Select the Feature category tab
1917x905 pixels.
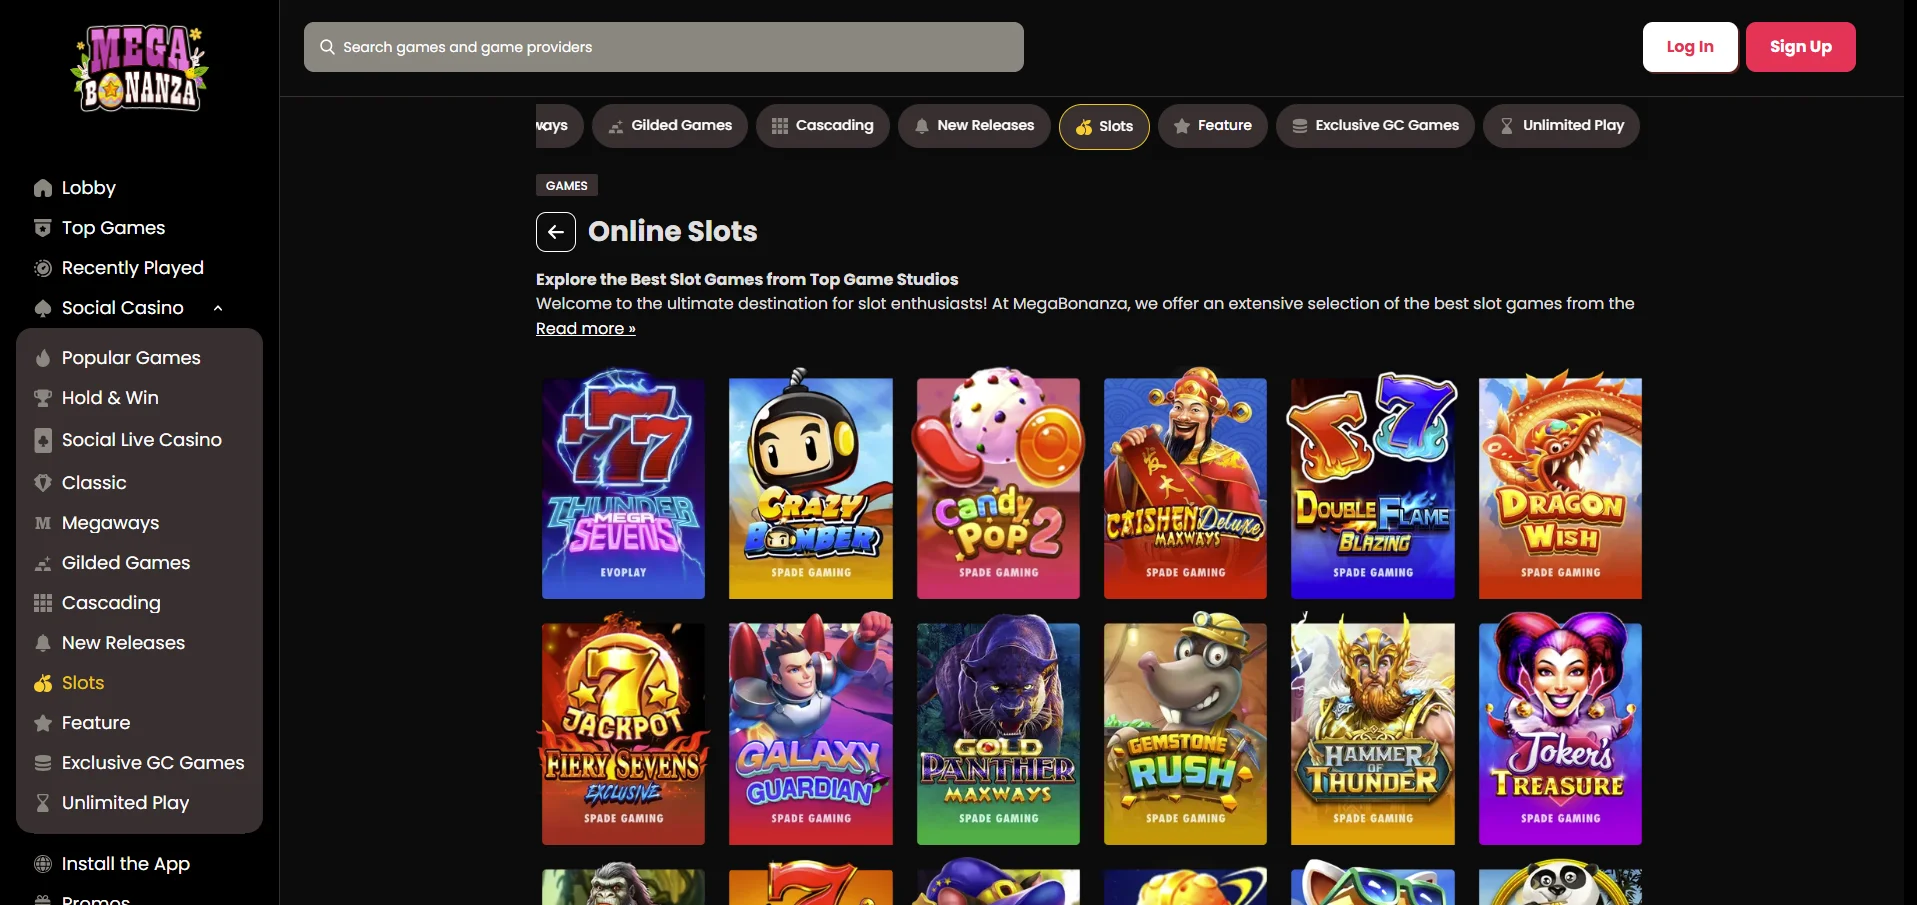point(1213,126)
